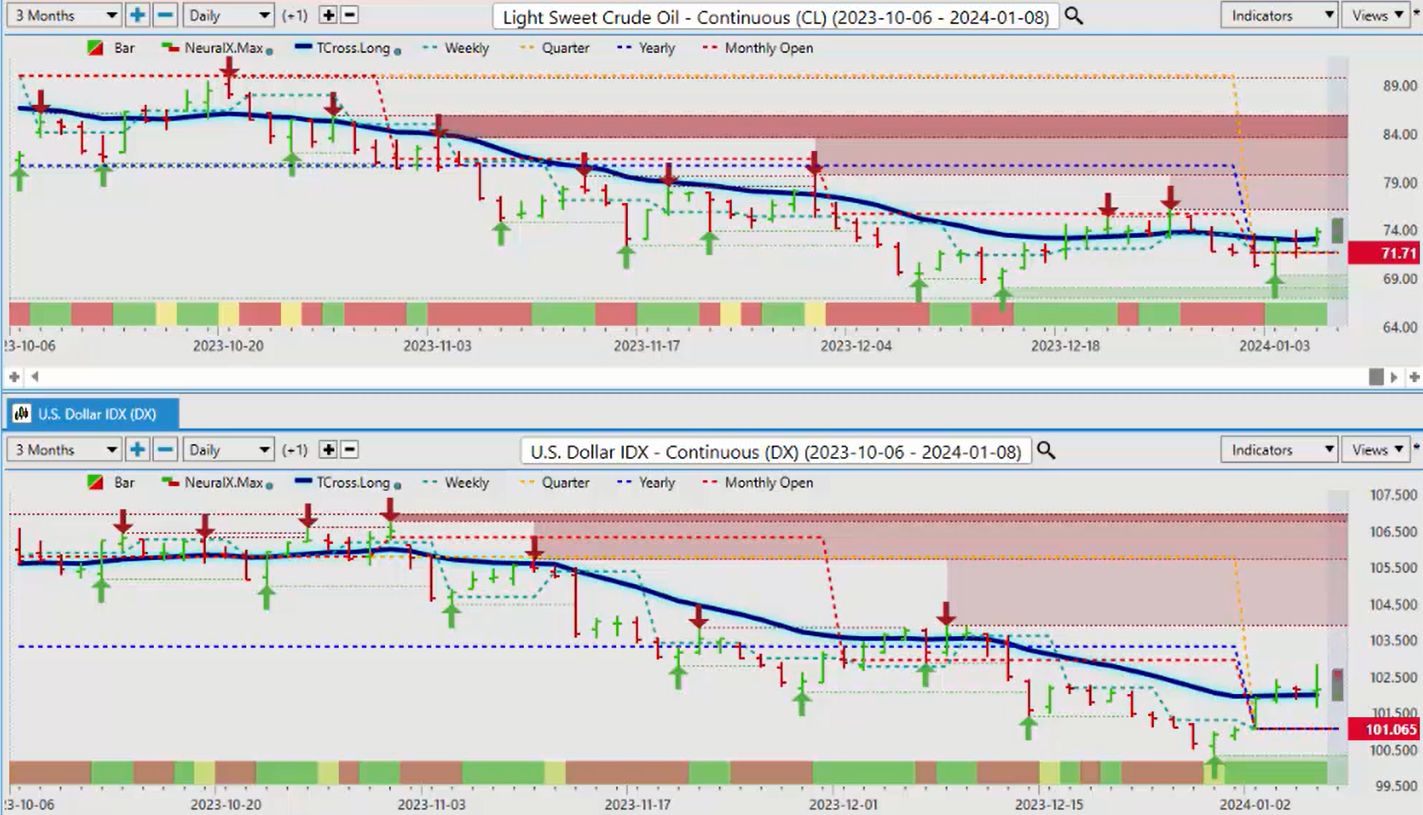
Task: Click the 2024-01-02 date label on Dollar IDX chart
Action: (x=1254, y=803)
